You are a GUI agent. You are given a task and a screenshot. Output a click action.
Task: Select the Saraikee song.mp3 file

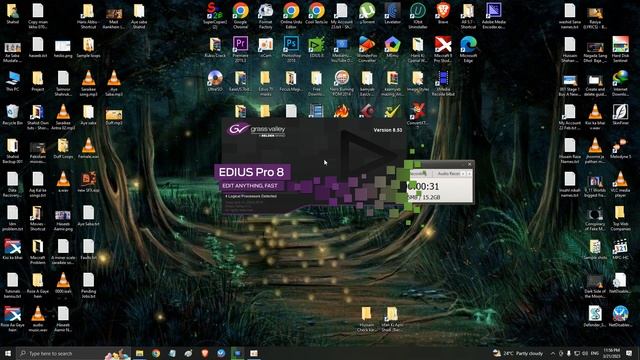[x=89, y=83]
